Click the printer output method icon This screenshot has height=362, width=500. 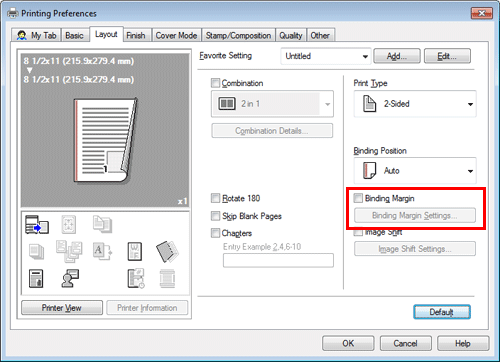[x=37, y=225]
